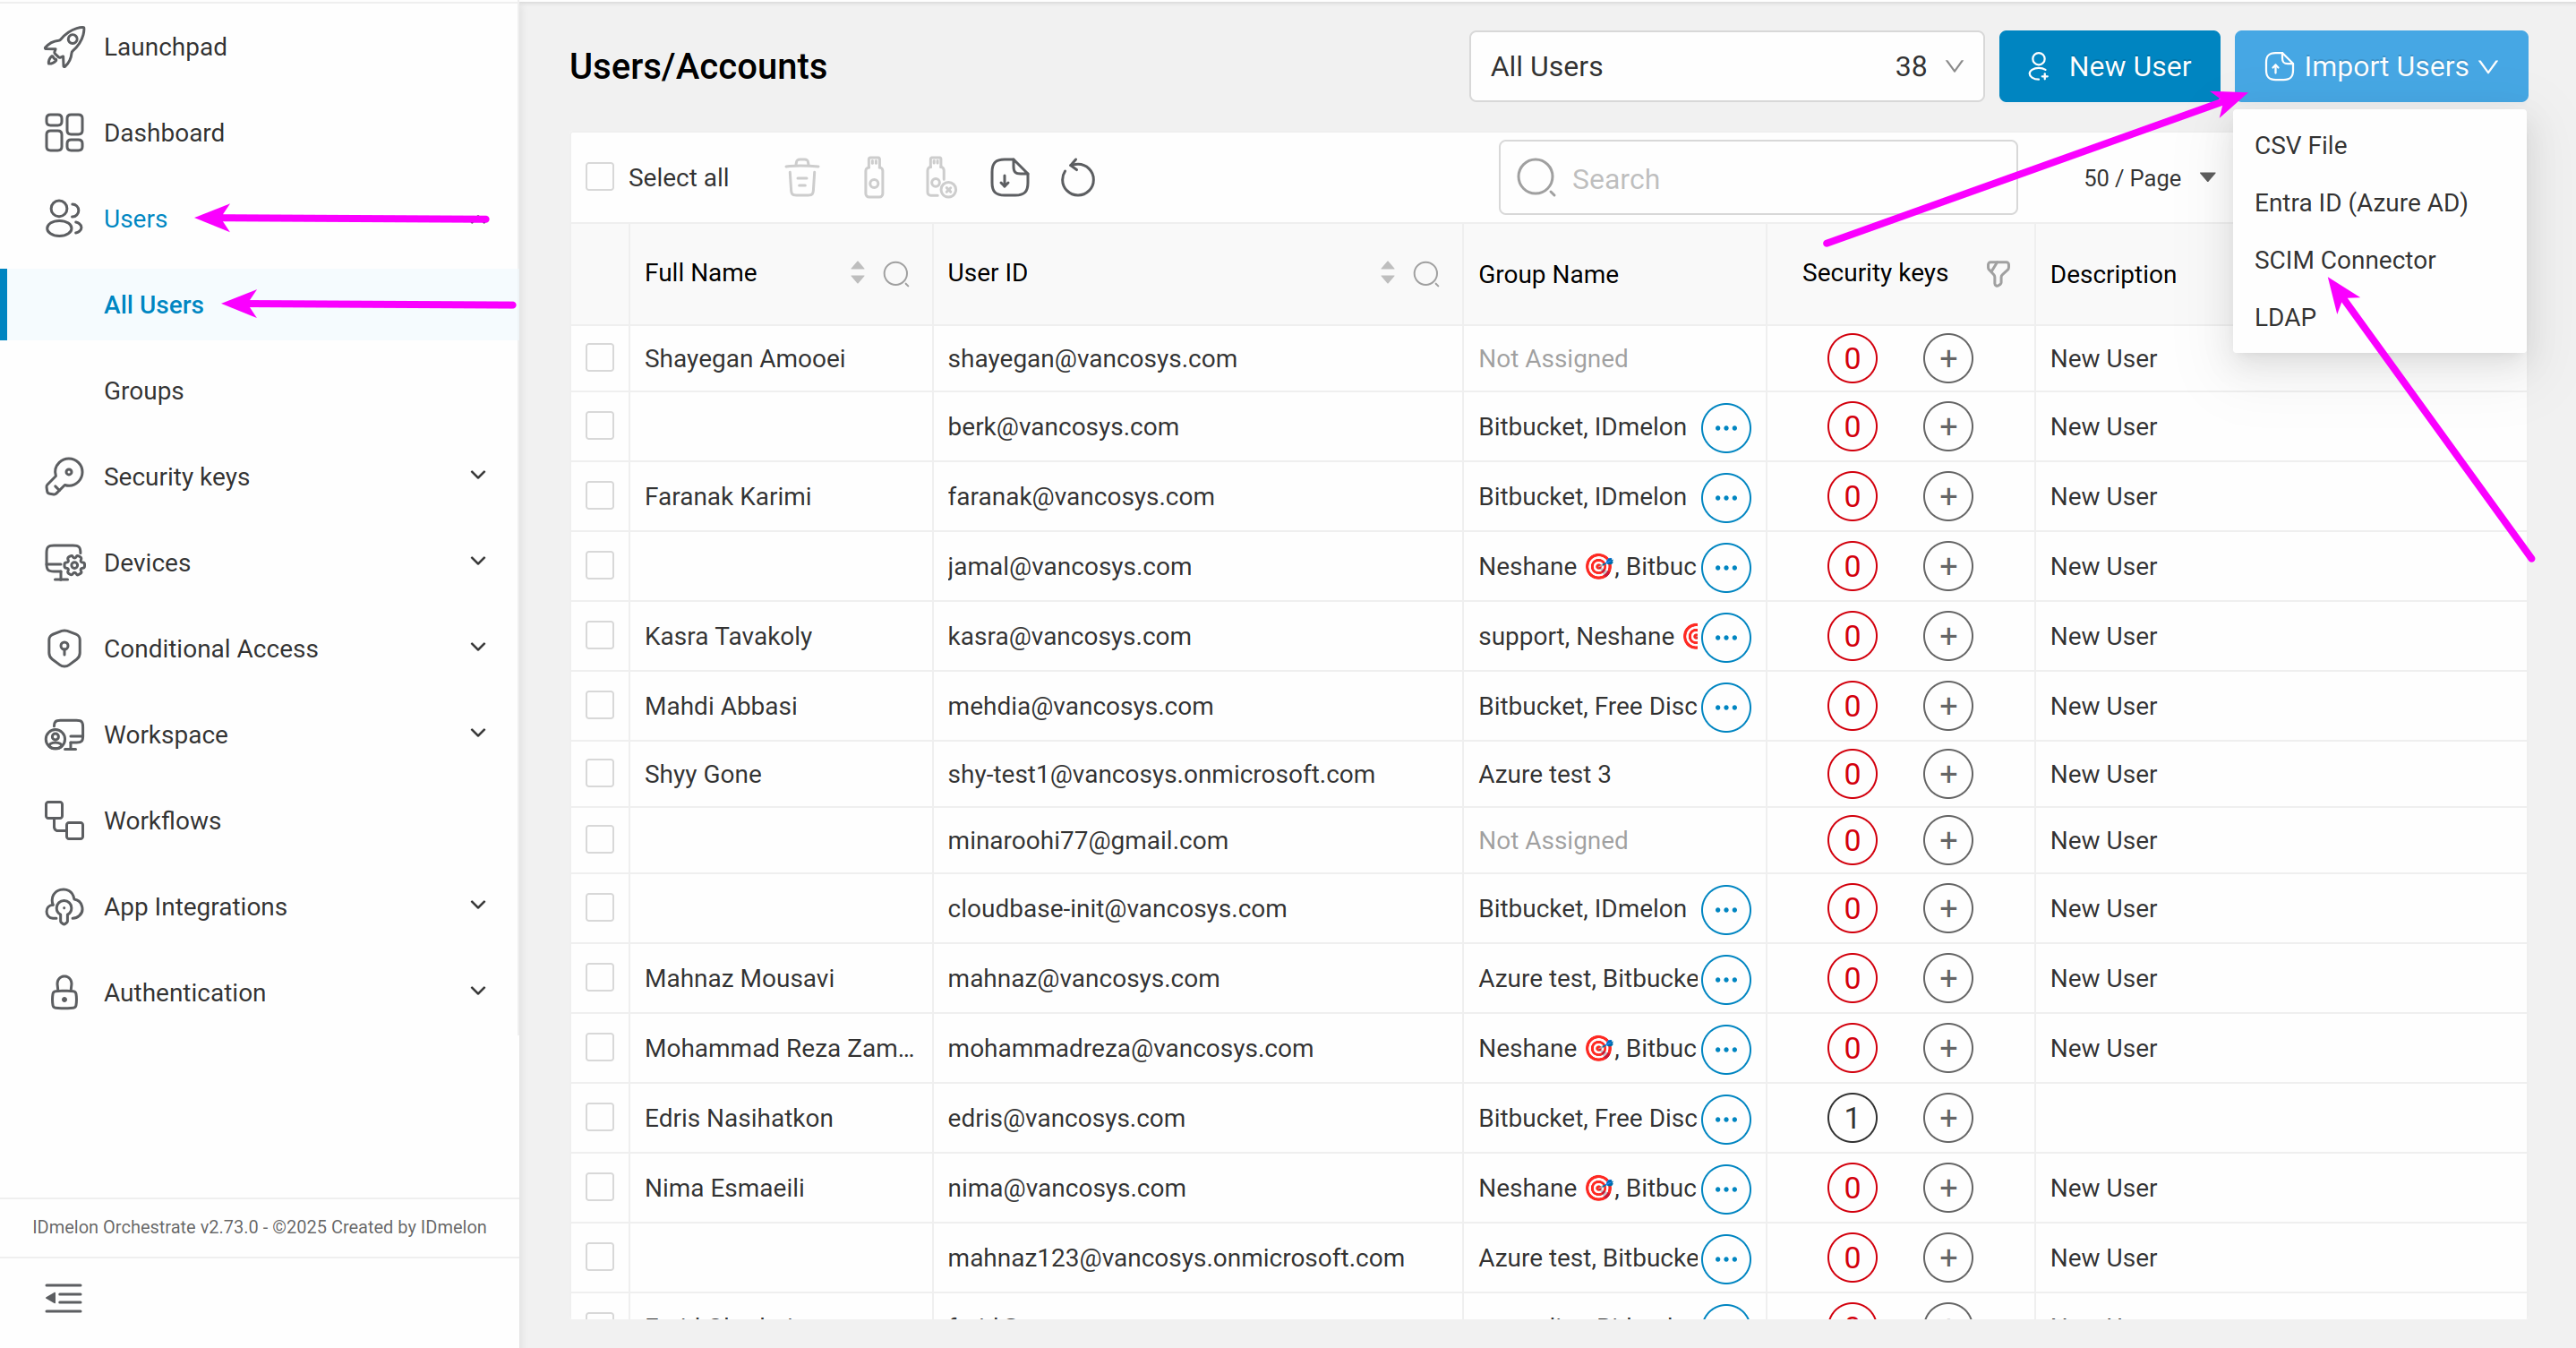
Task: Click the Description column header
Action: point(2113,274)
